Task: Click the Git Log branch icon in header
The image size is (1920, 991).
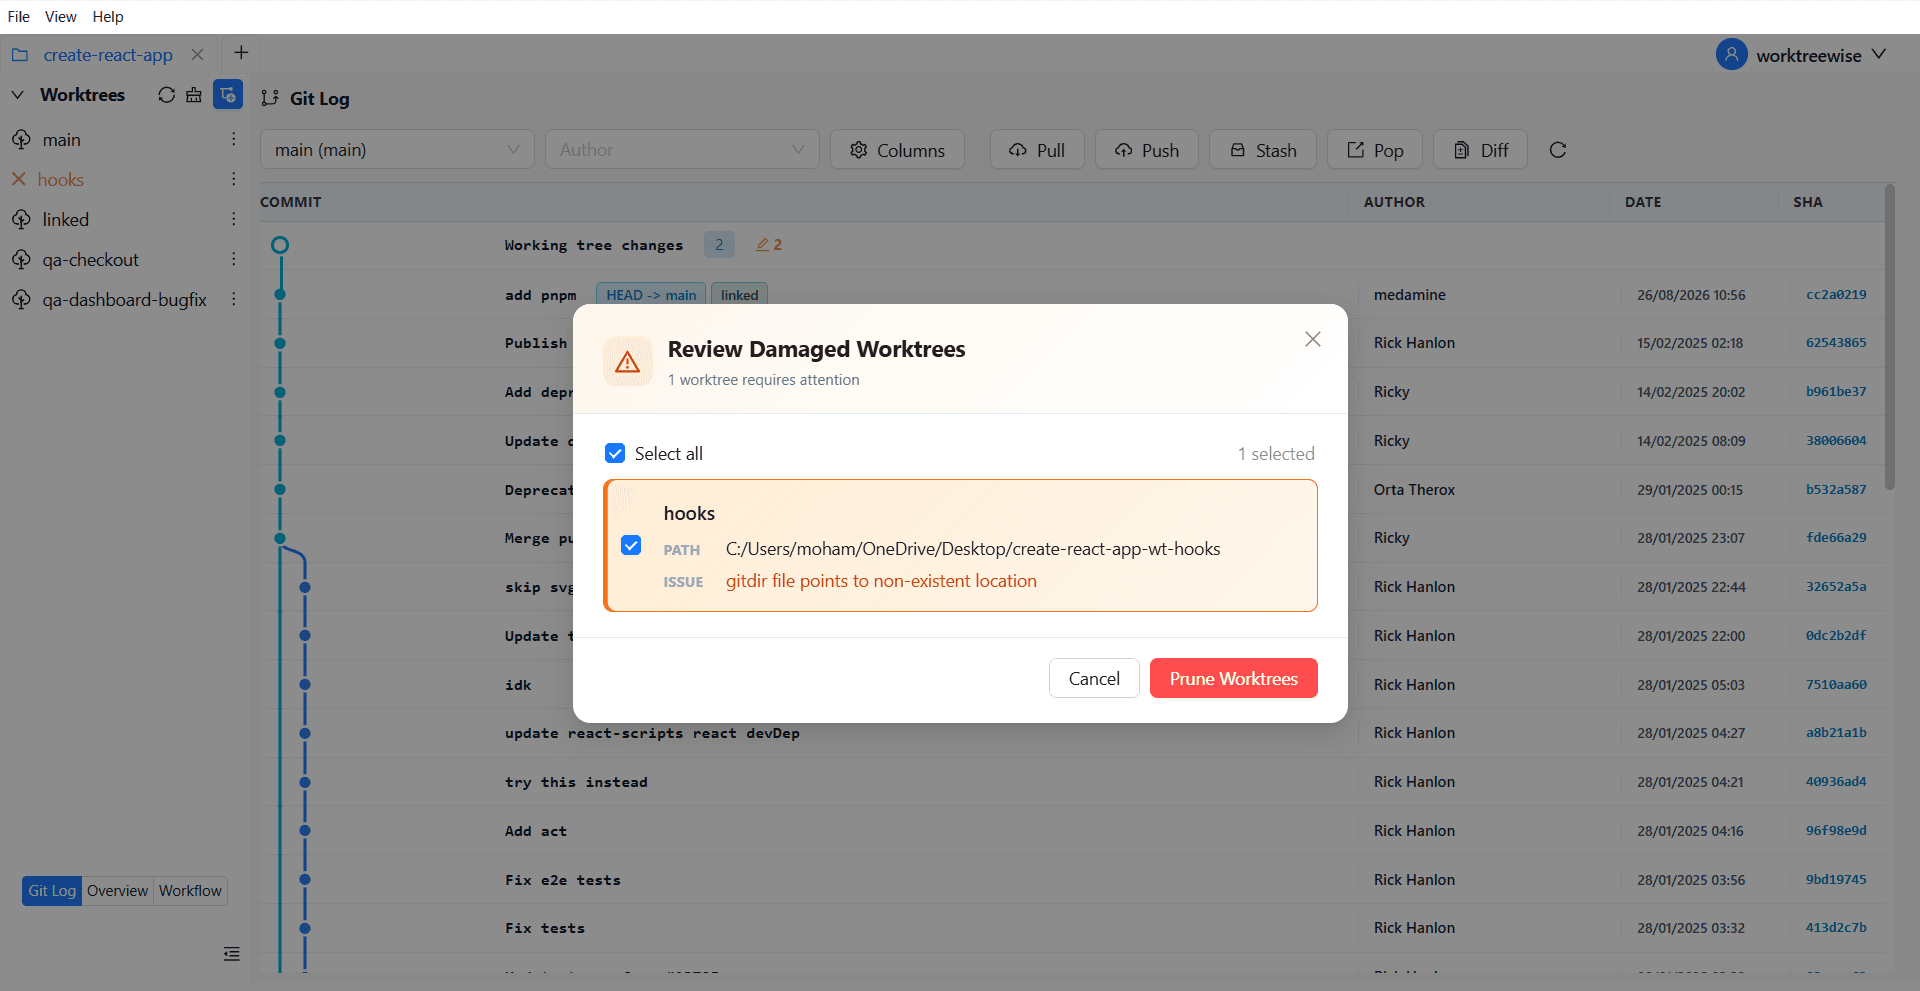Action: click(x=270, y=98)
